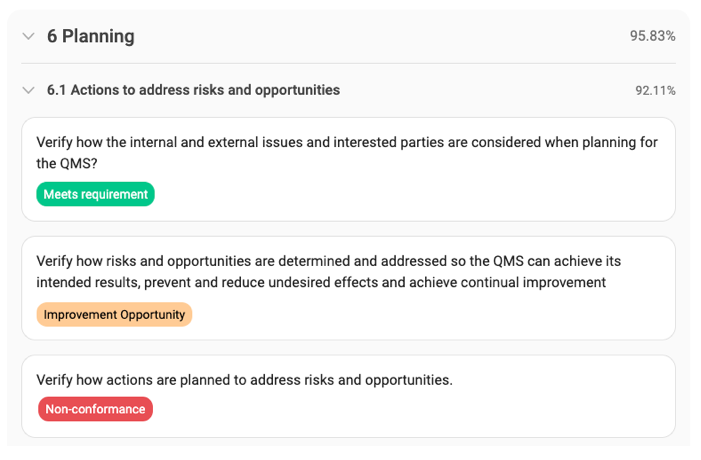
Task: Open the risks and opportunities determined question
Action: tap(328, 261)
